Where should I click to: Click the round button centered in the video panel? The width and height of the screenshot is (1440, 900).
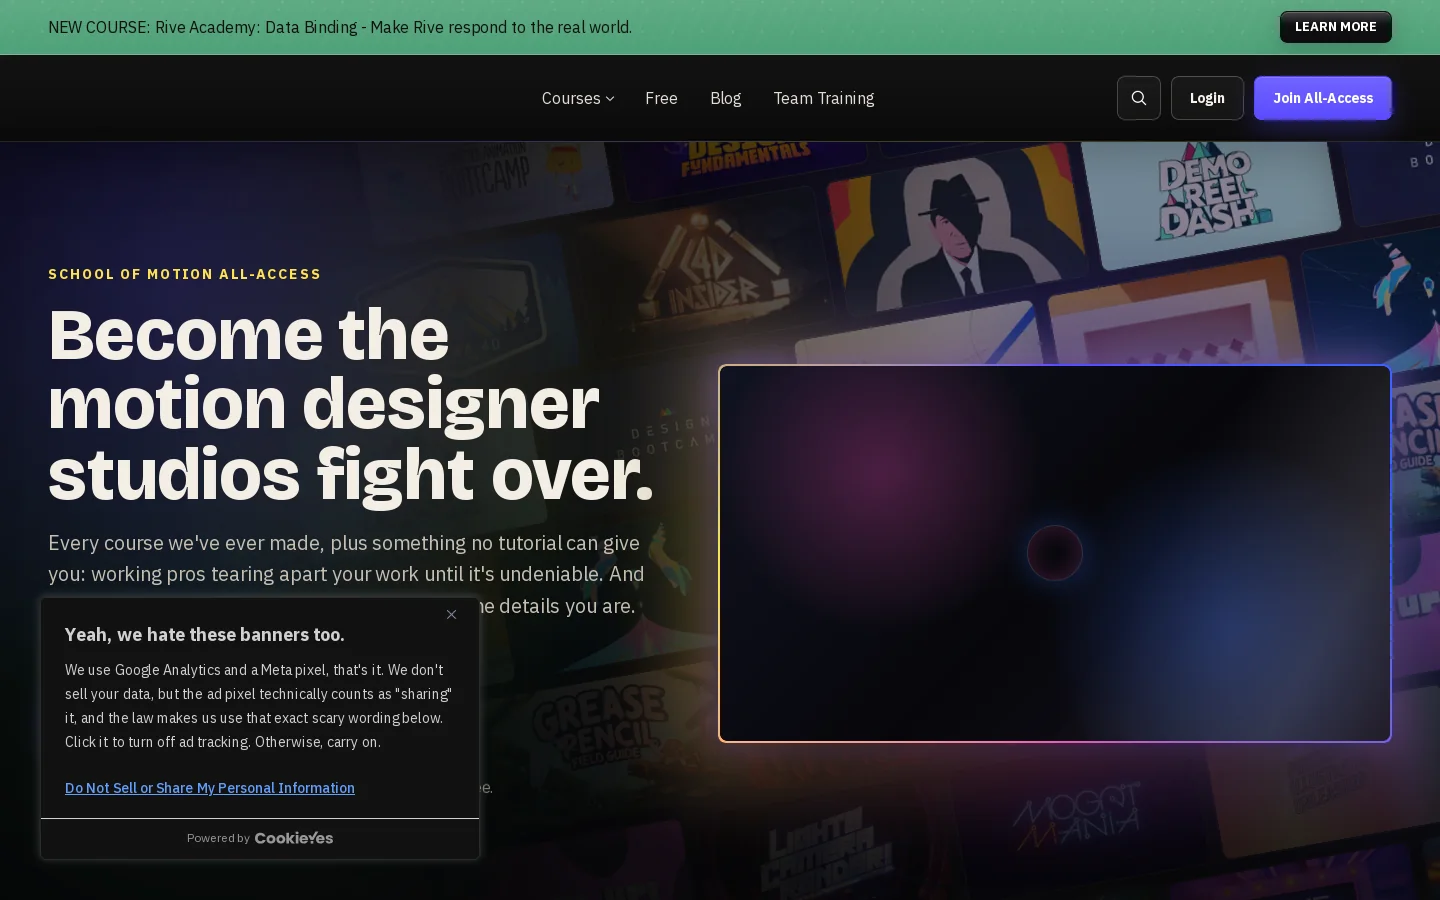coord(1055,553)
